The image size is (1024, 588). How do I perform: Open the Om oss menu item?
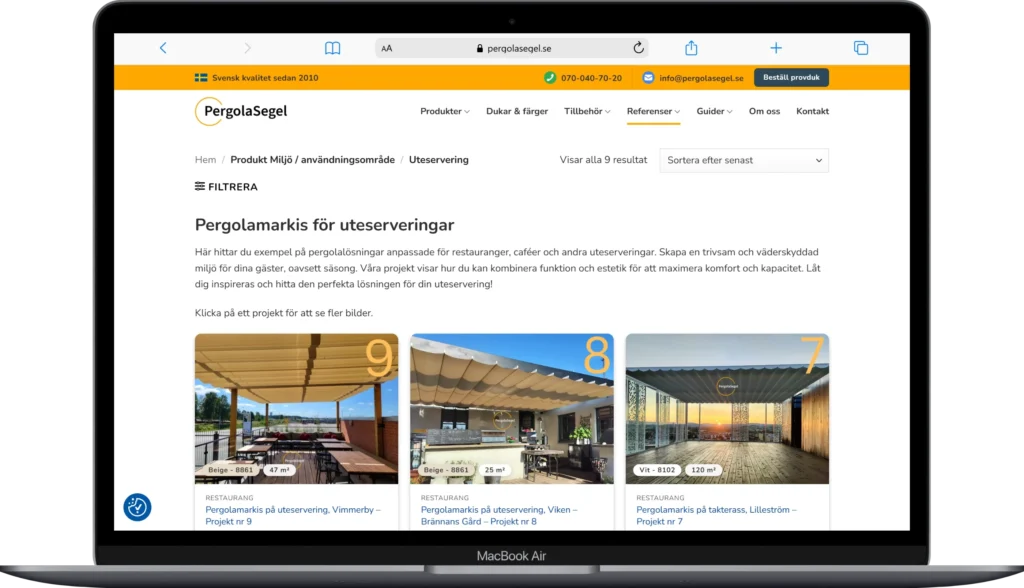click(764, 111)
